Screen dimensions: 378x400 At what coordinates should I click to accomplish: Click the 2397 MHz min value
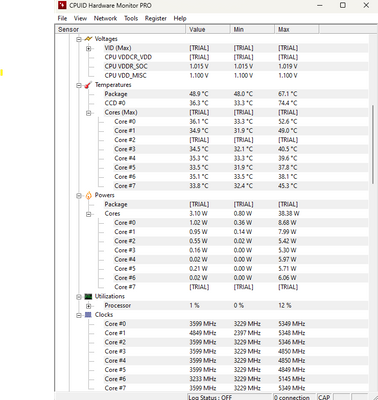coord(247,333)
